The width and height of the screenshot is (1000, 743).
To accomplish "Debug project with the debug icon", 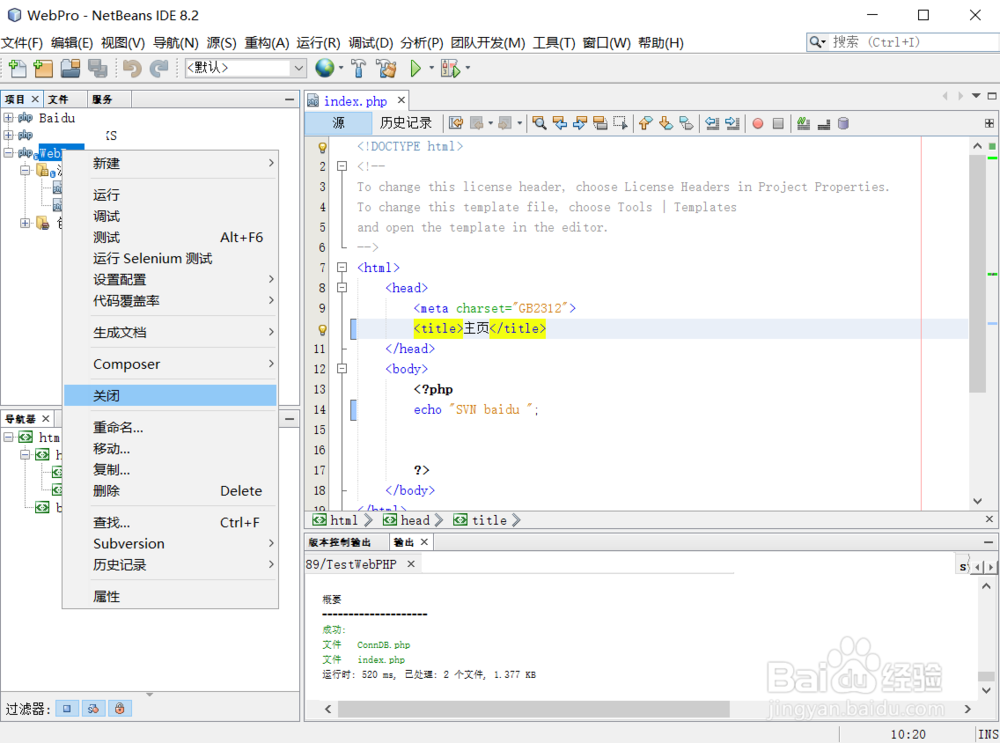I will [450, 68].
